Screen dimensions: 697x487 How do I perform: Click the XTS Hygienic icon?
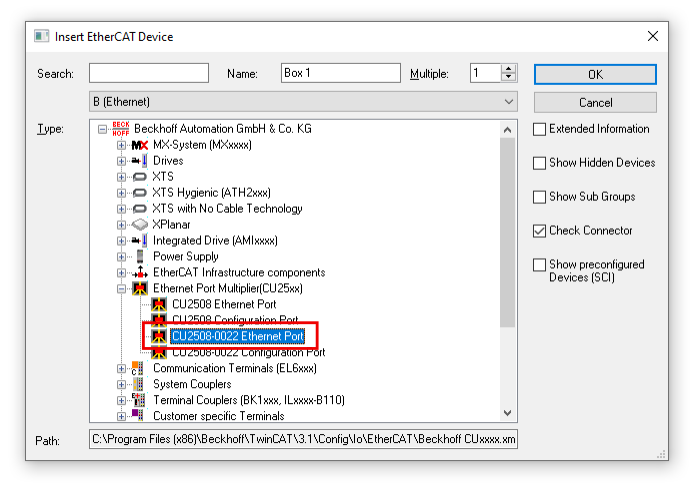[140, 193]
